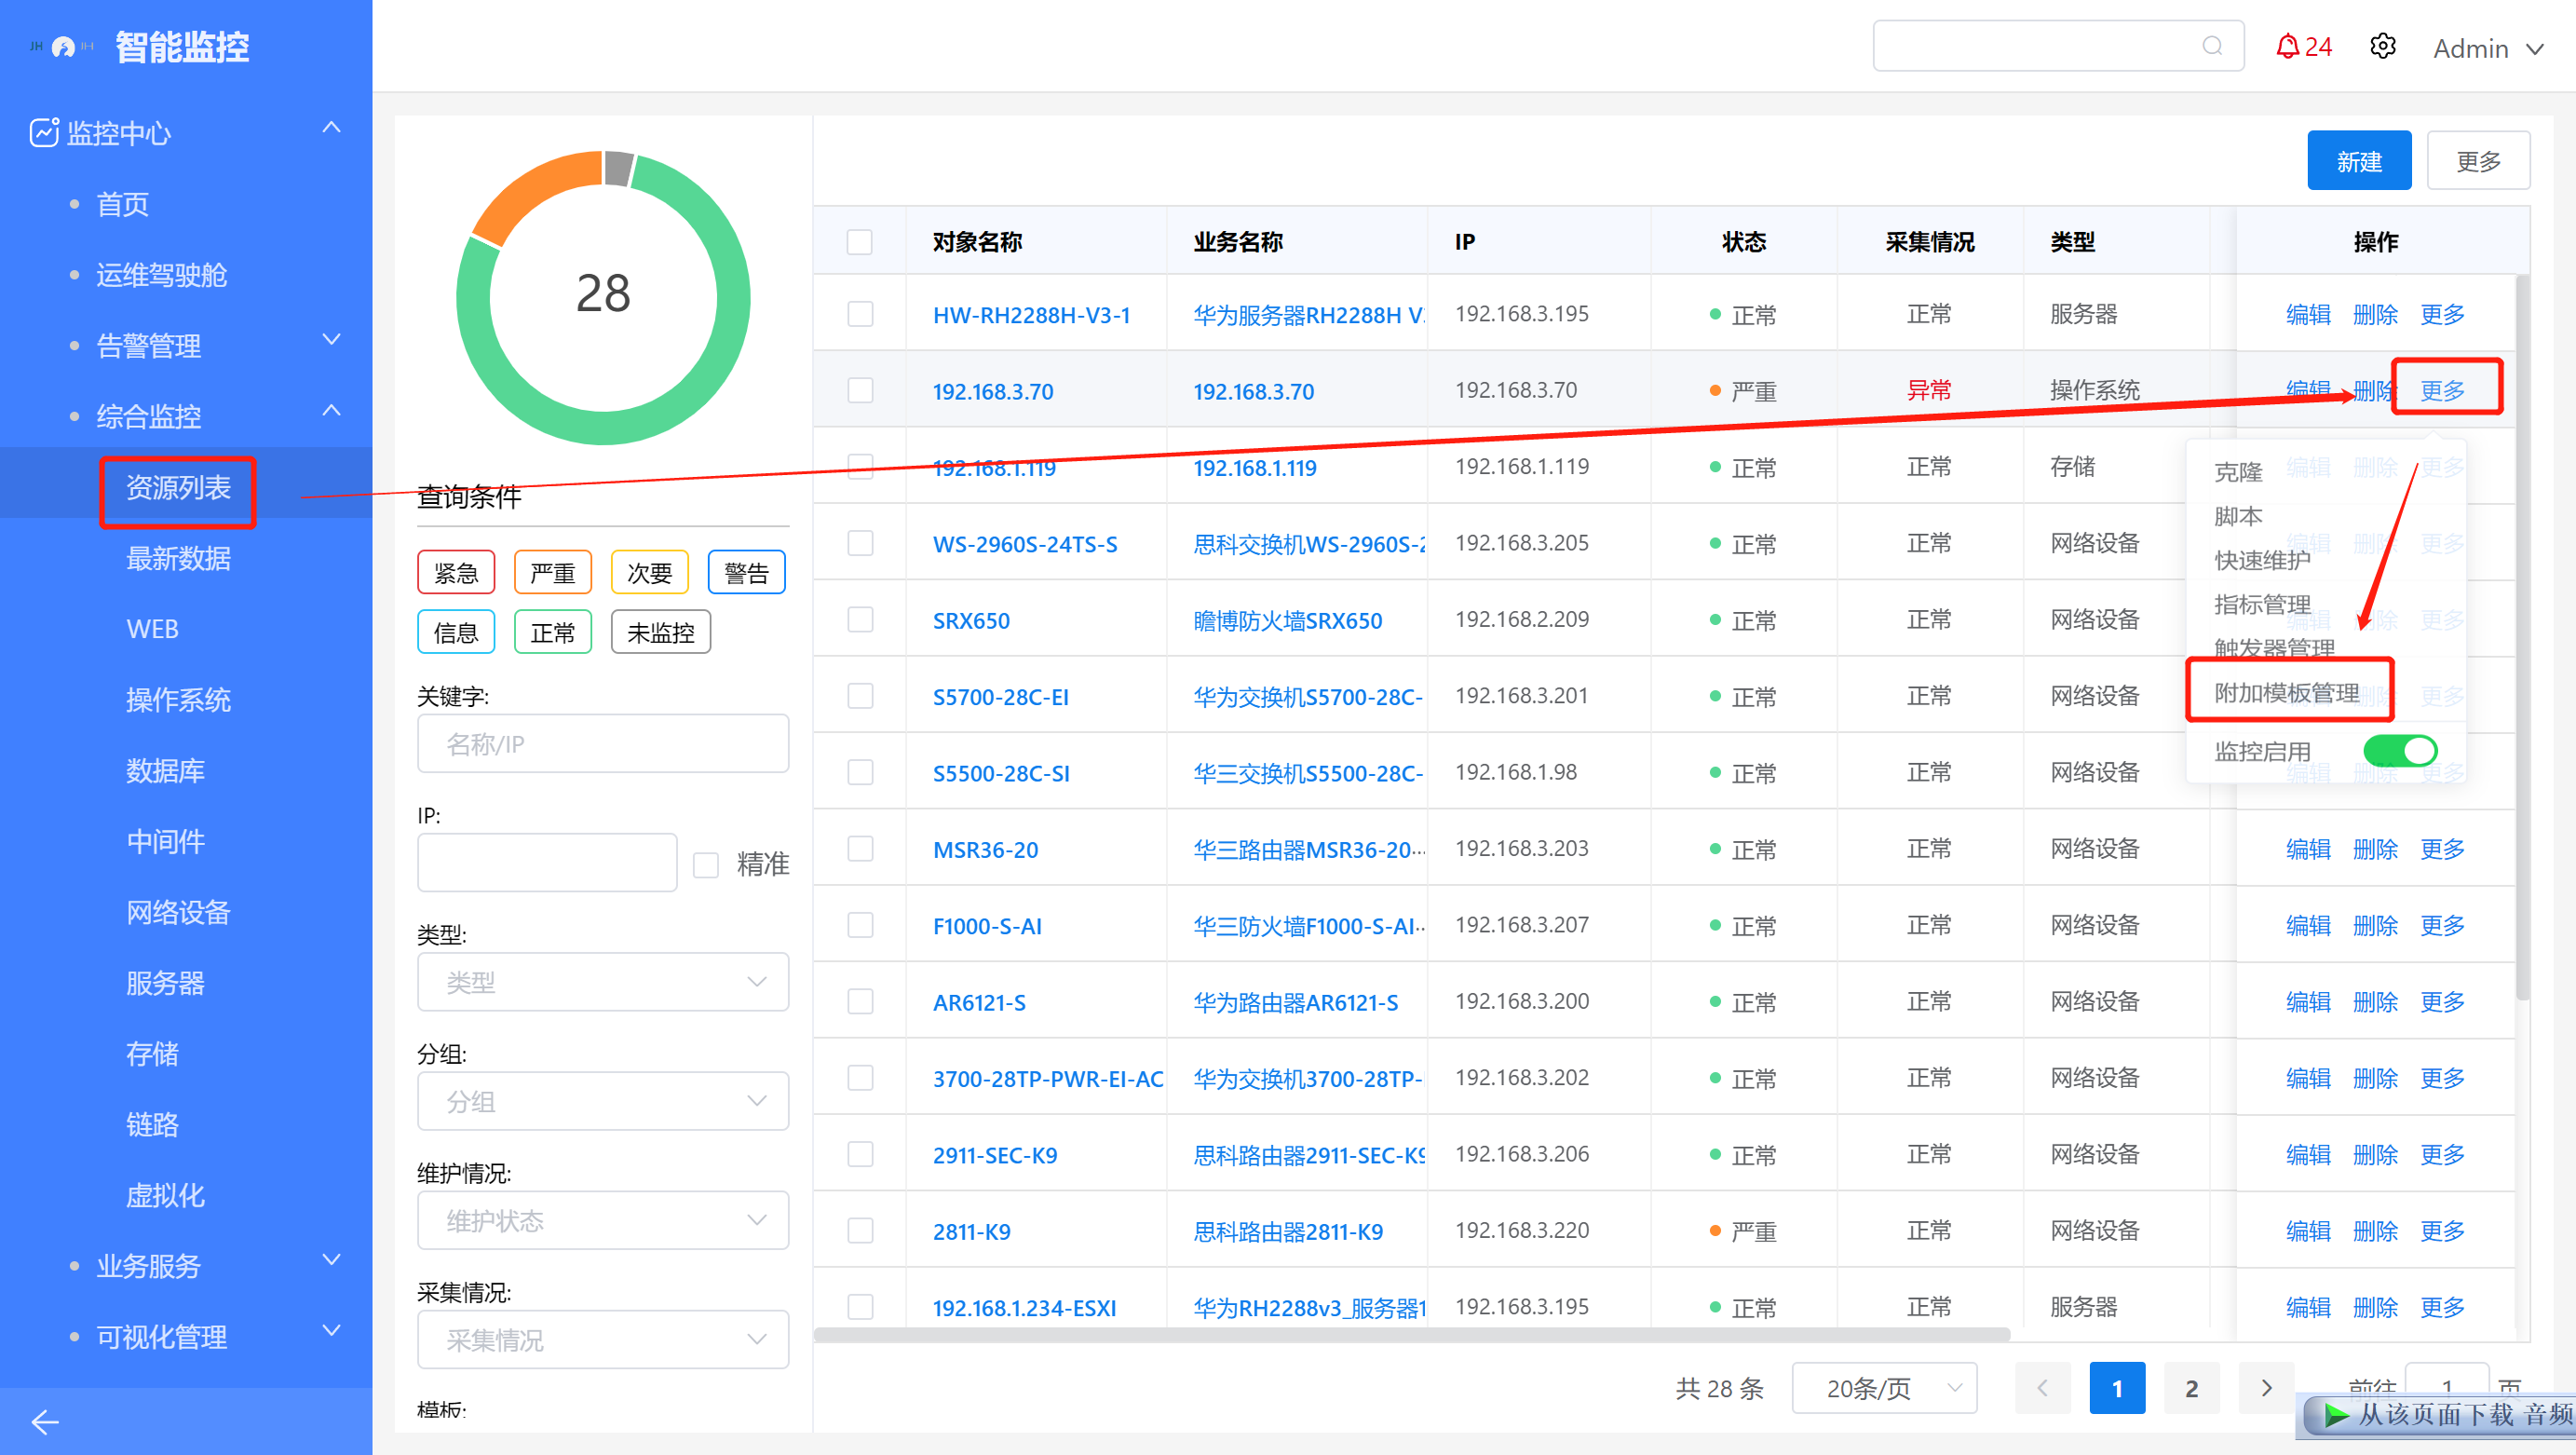Go to previous page arrow
This screenshot has width=2576, height=1455.
click(2041, 1388)
